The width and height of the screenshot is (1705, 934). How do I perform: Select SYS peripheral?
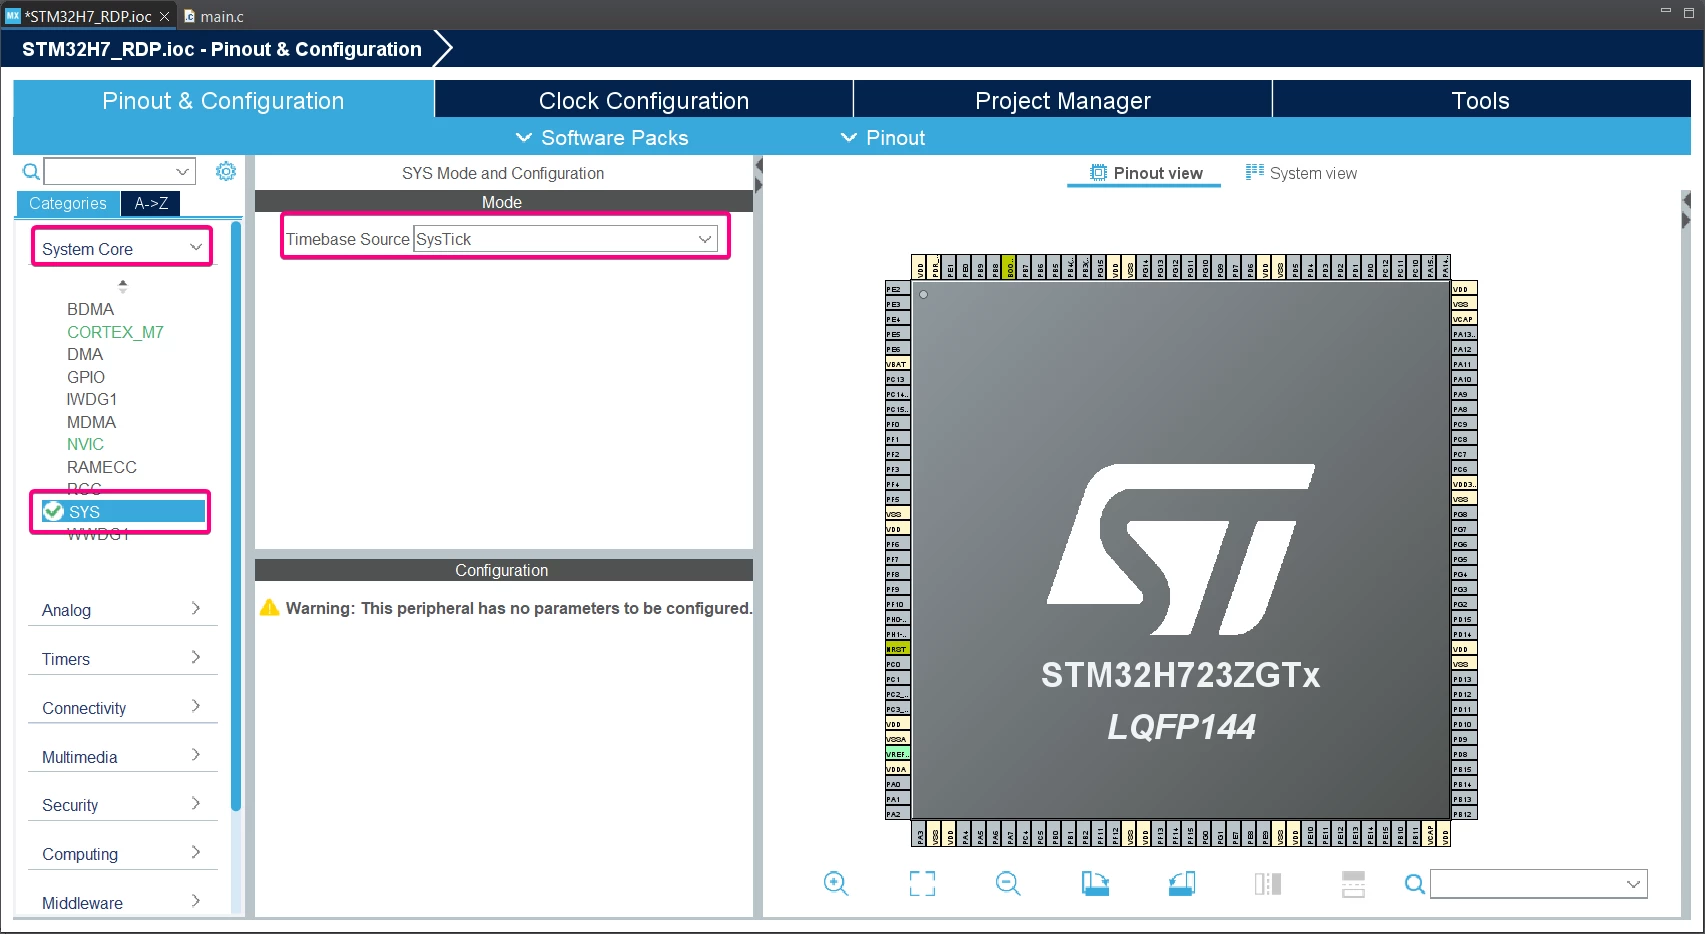tap(121, 511)
